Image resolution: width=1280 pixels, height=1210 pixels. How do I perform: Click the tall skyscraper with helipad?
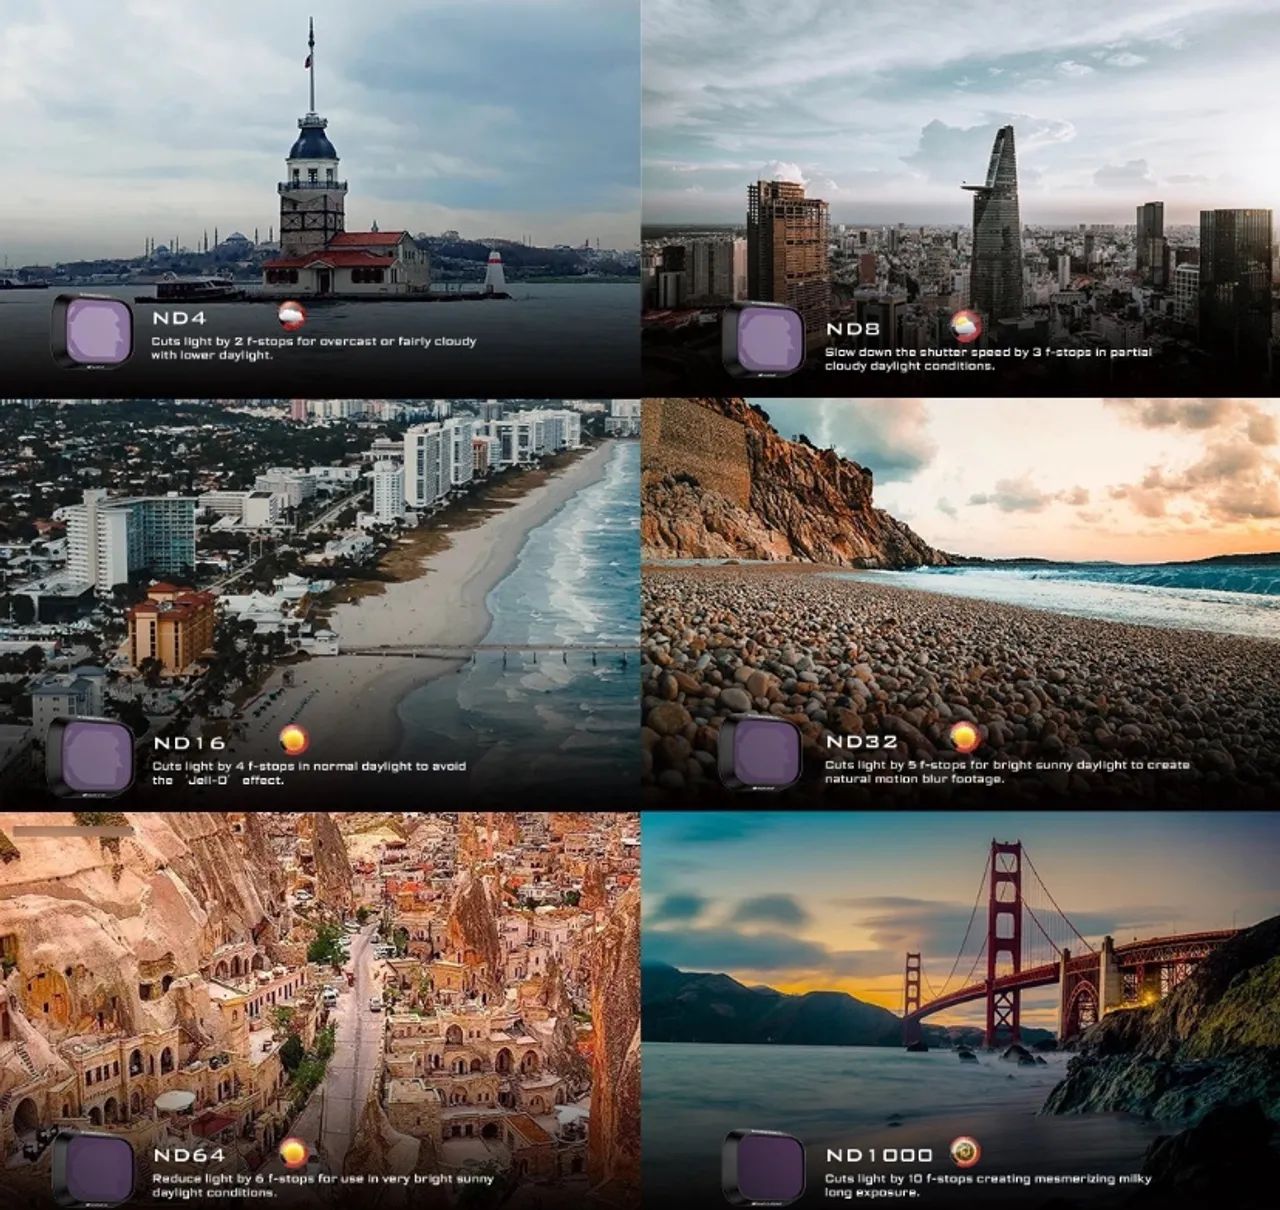(x=997, y=225)
